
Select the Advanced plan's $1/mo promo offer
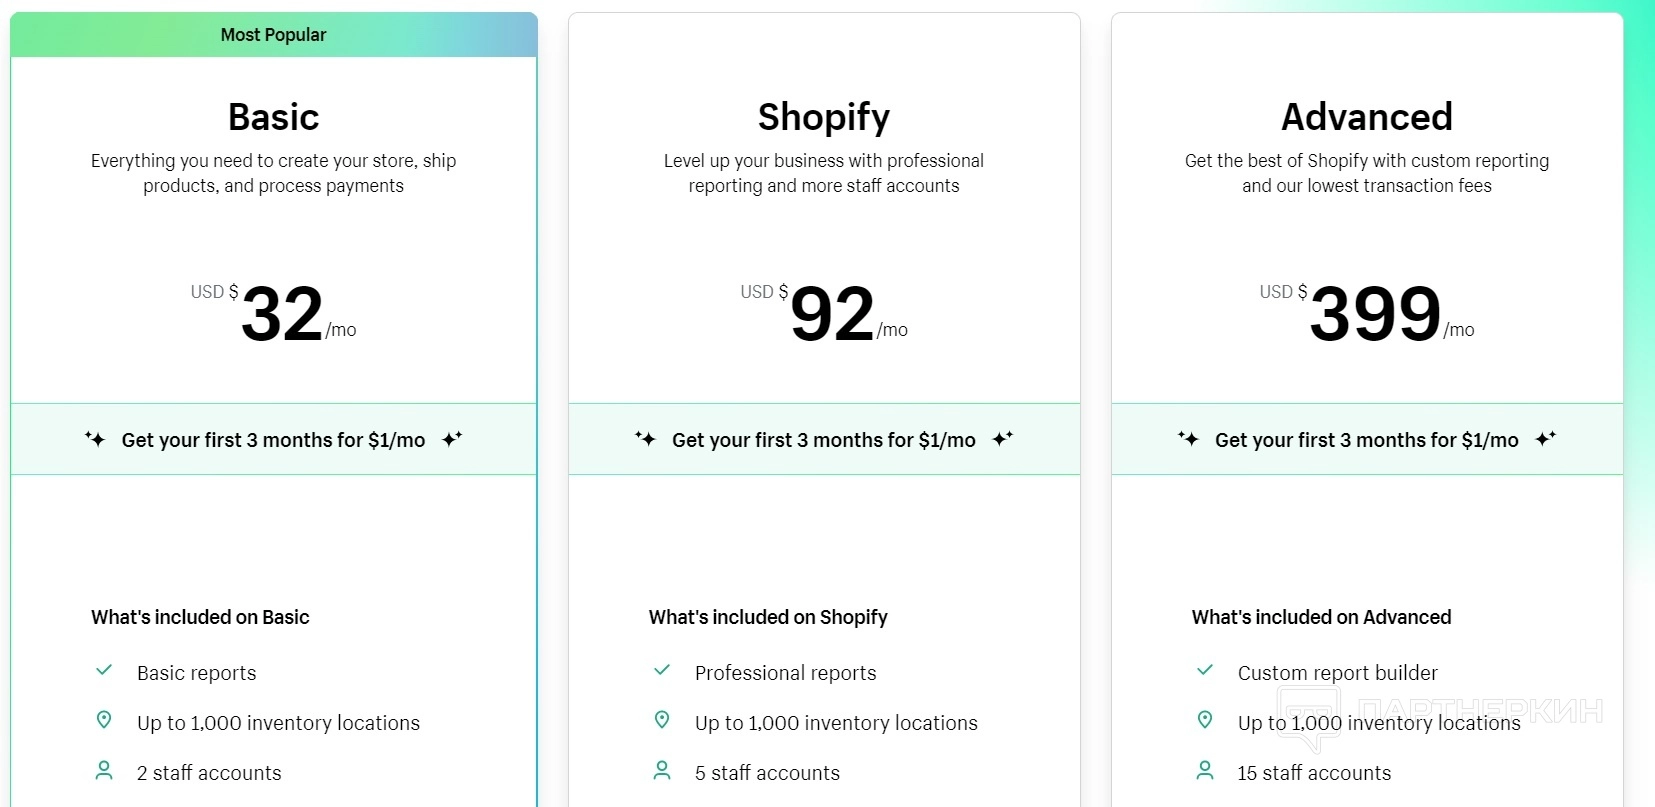pyautogui.click(x=1366, y=440)
